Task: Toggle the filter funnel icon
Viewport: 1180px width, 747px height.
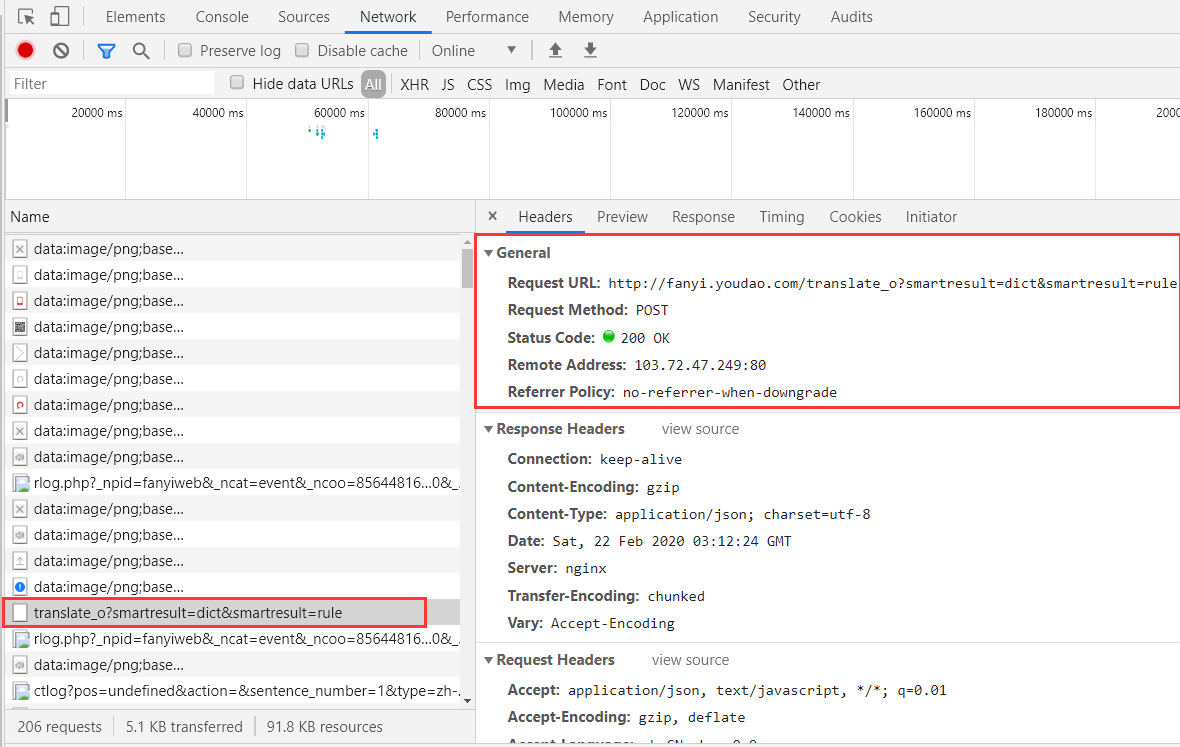Action: pos(106,50)
